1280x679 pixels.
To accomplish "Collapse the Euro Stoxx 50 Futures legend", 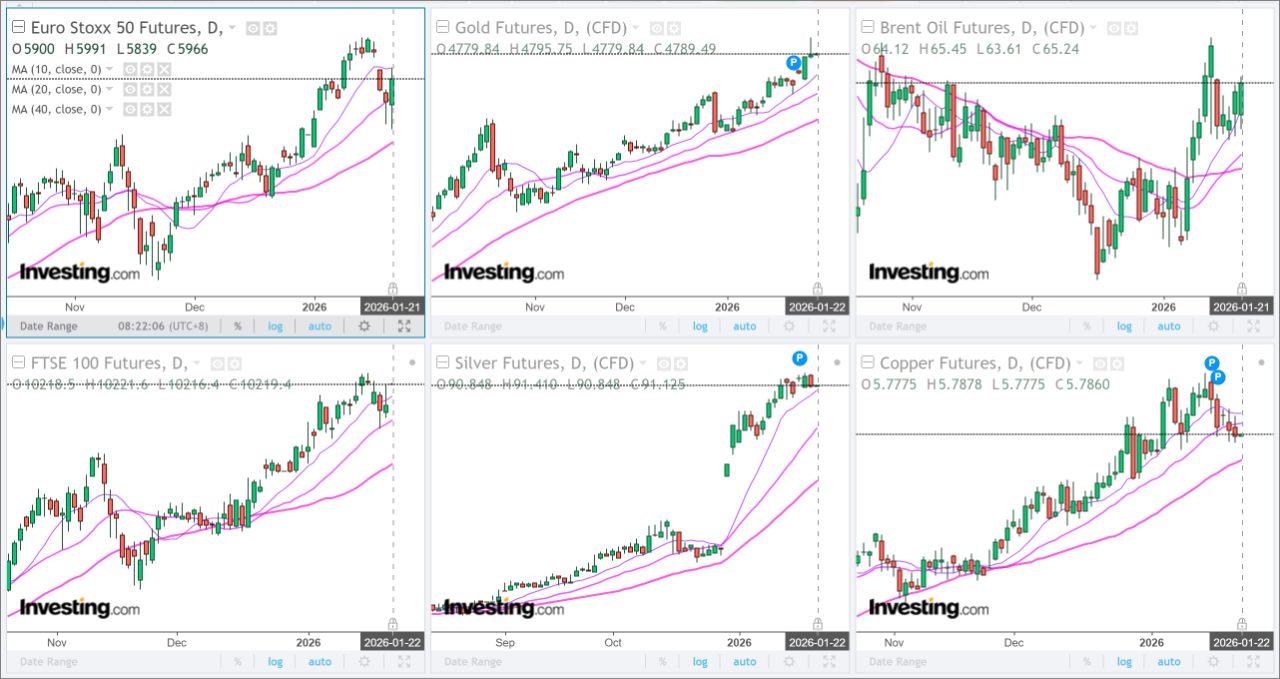I will pyautogui.click(x=18, y=28).
